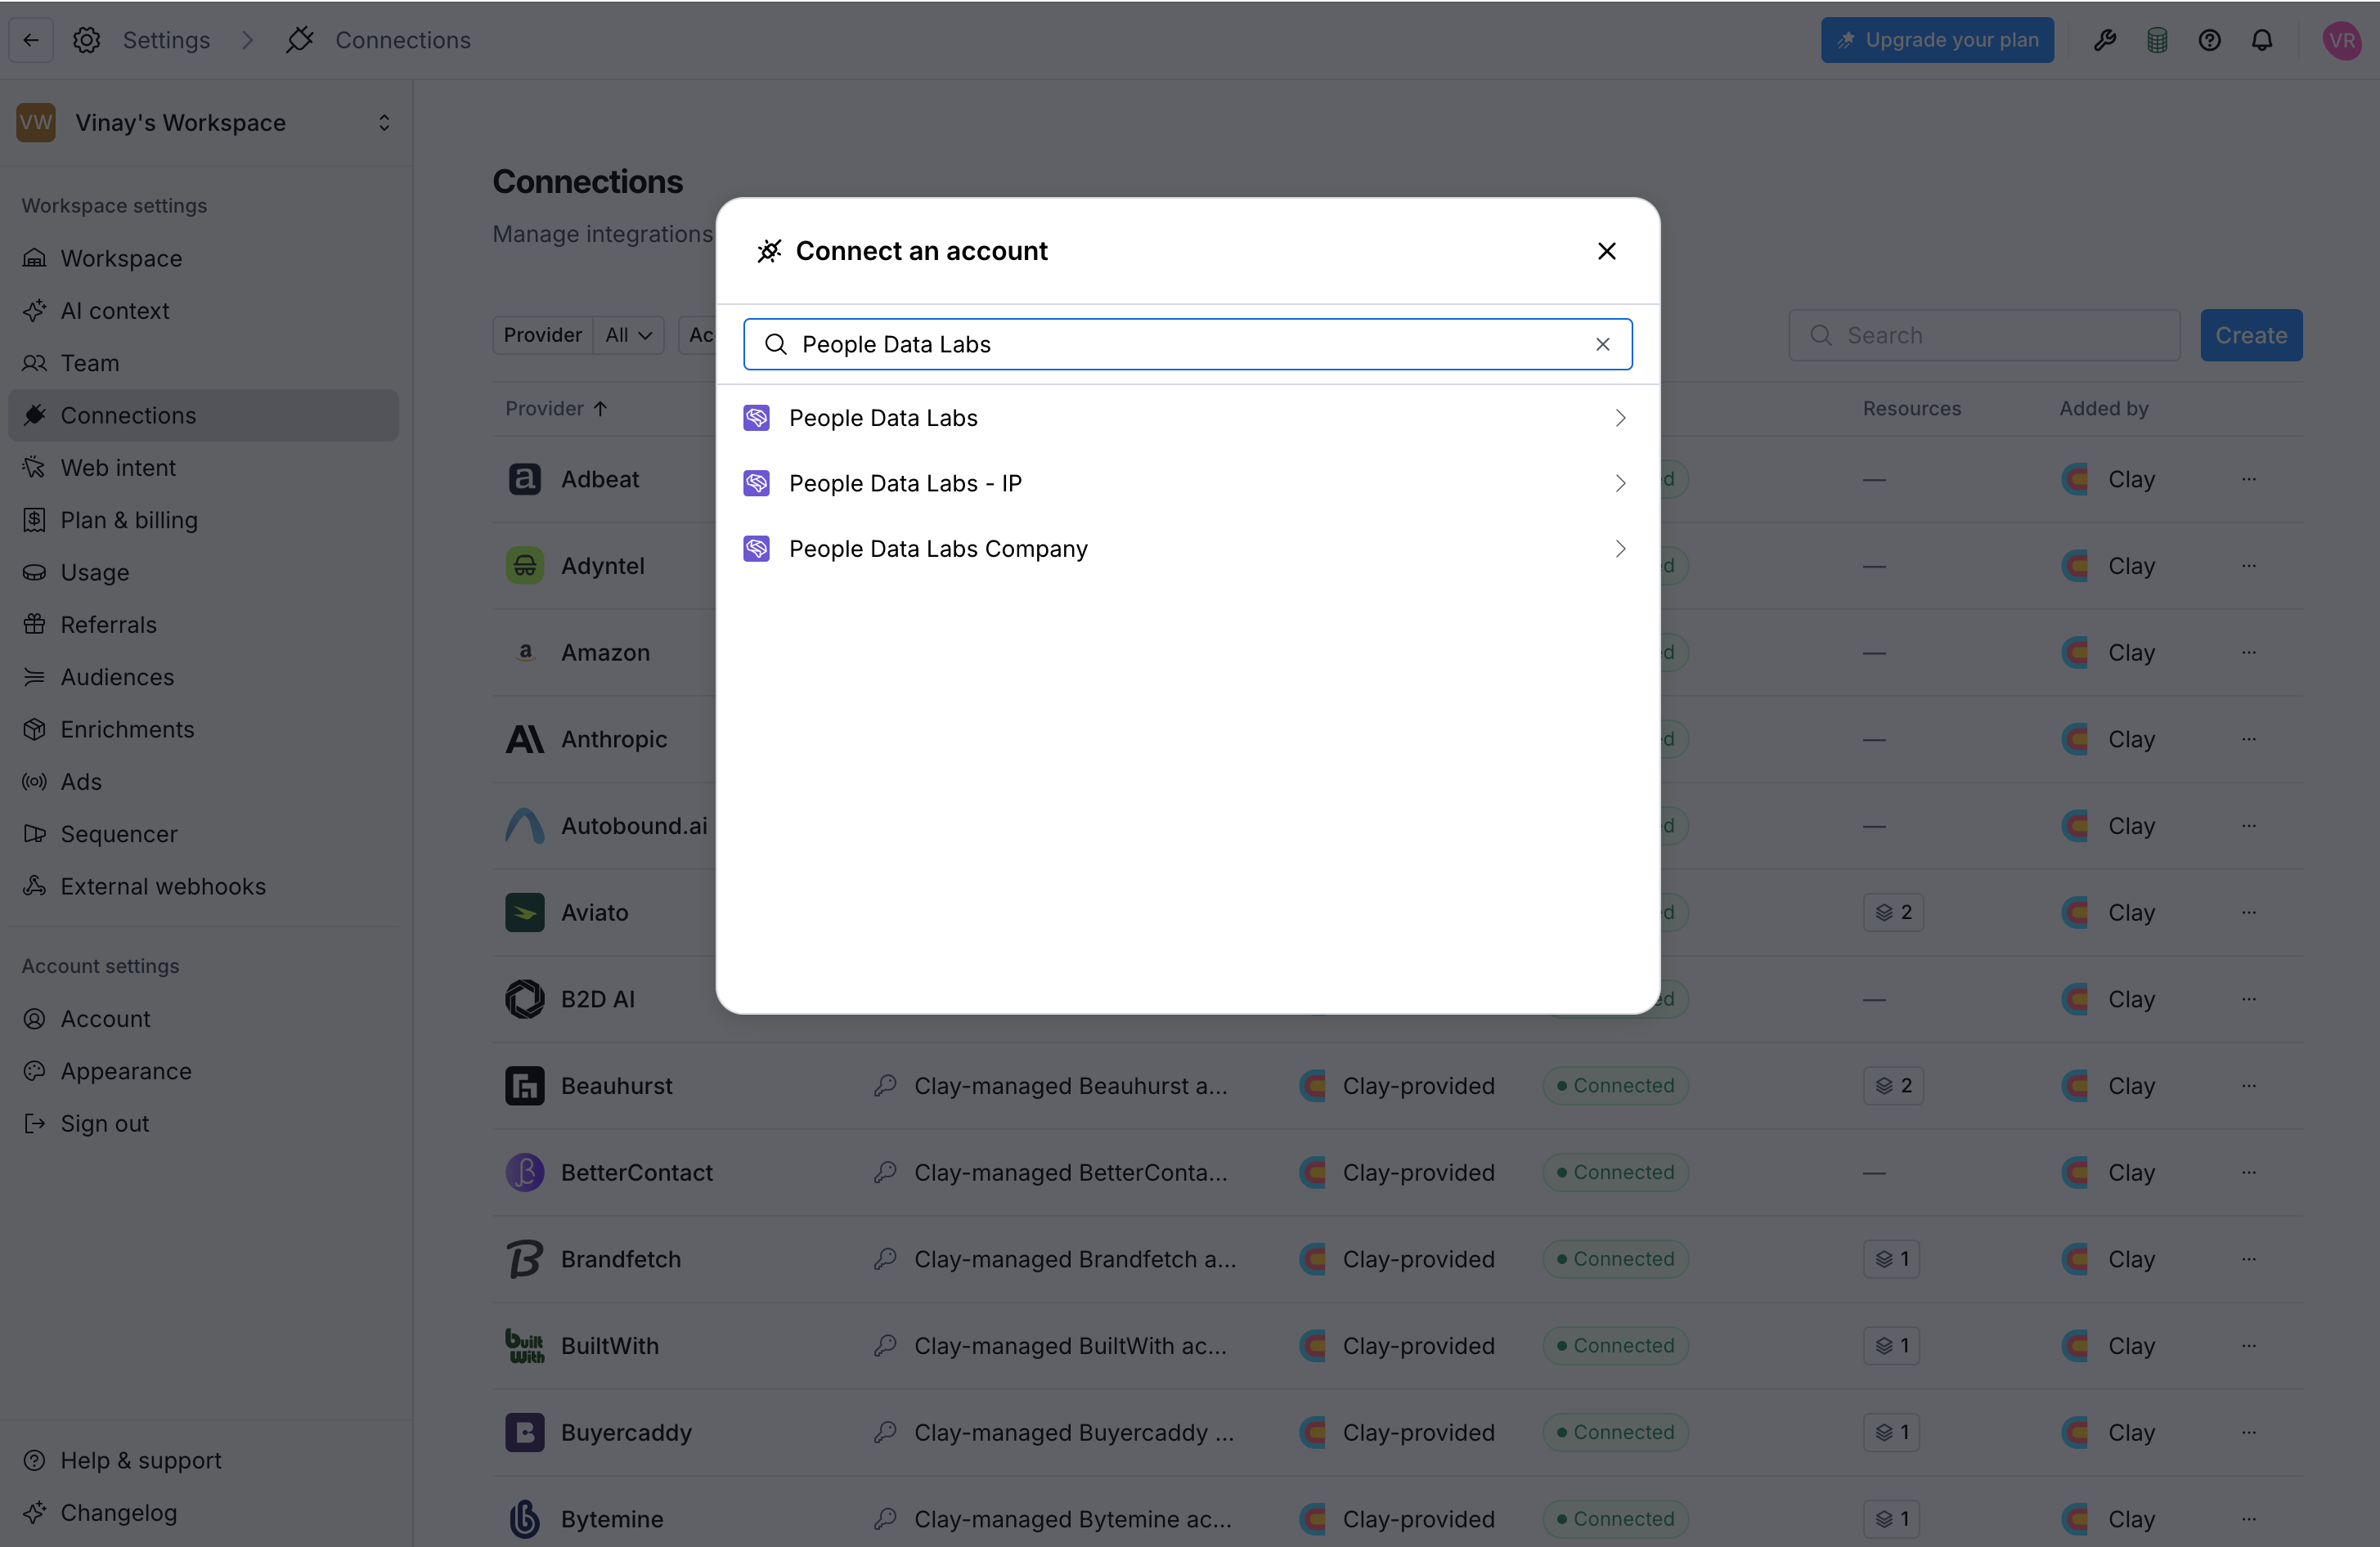Click the Upgrade your plan button
The image size is (2380, 1547).
[x=1937, y=40]
